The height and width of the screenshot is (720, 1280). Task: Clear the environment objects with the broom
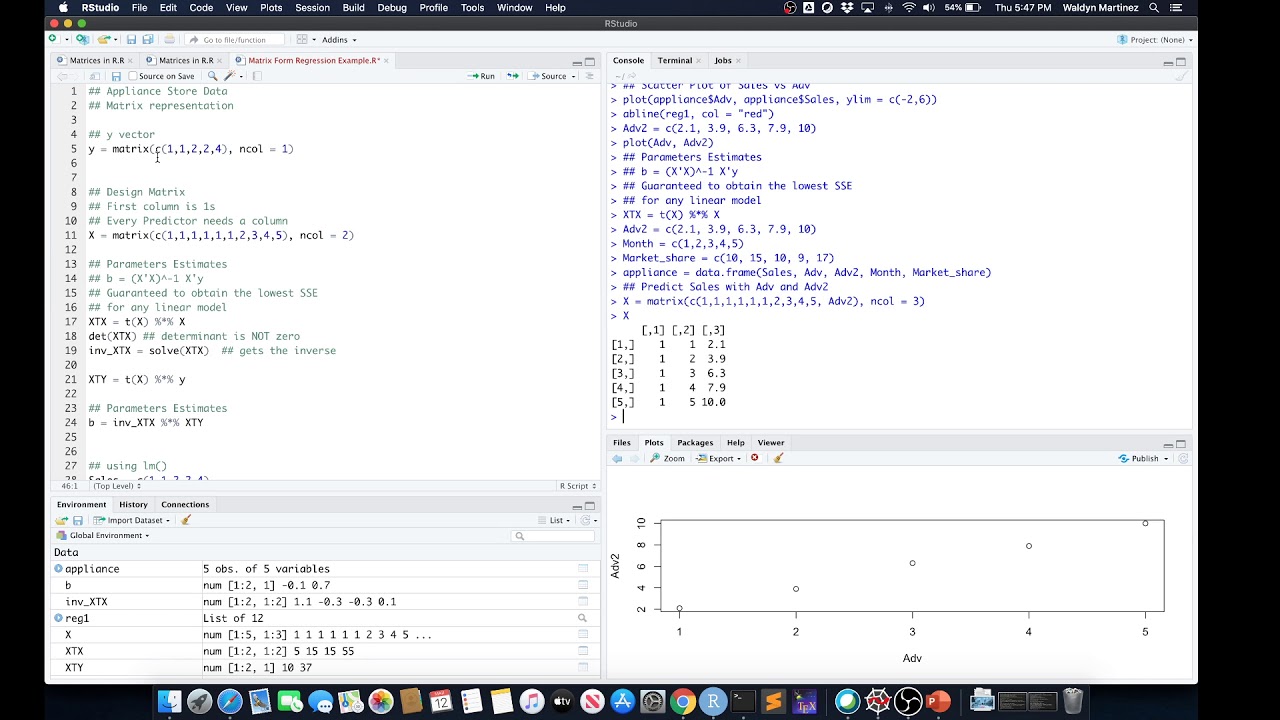point(186,520)
